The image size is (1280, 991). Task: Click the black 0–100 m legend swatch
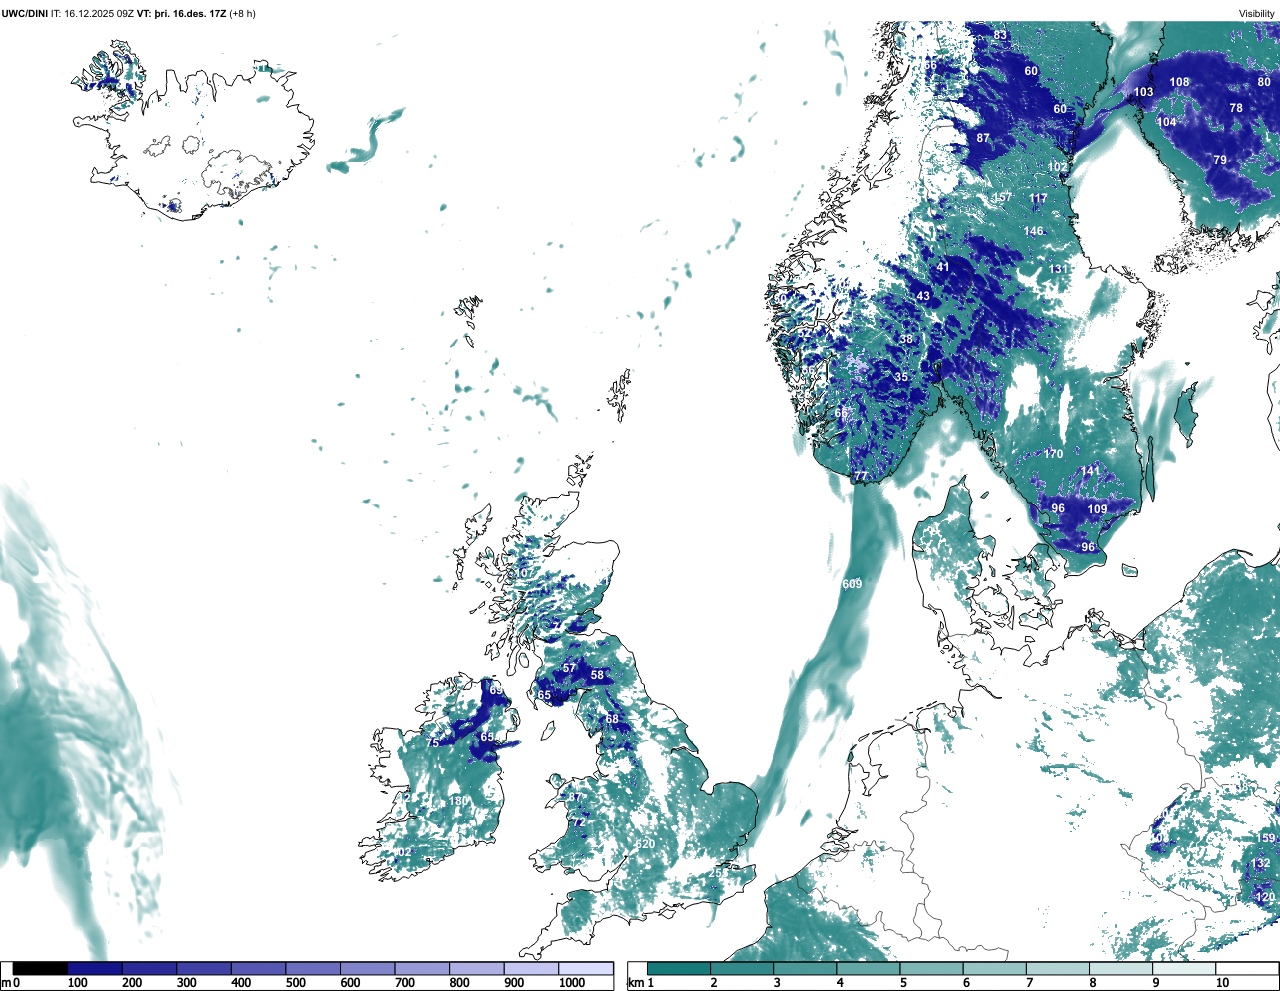tap(40, 968)
